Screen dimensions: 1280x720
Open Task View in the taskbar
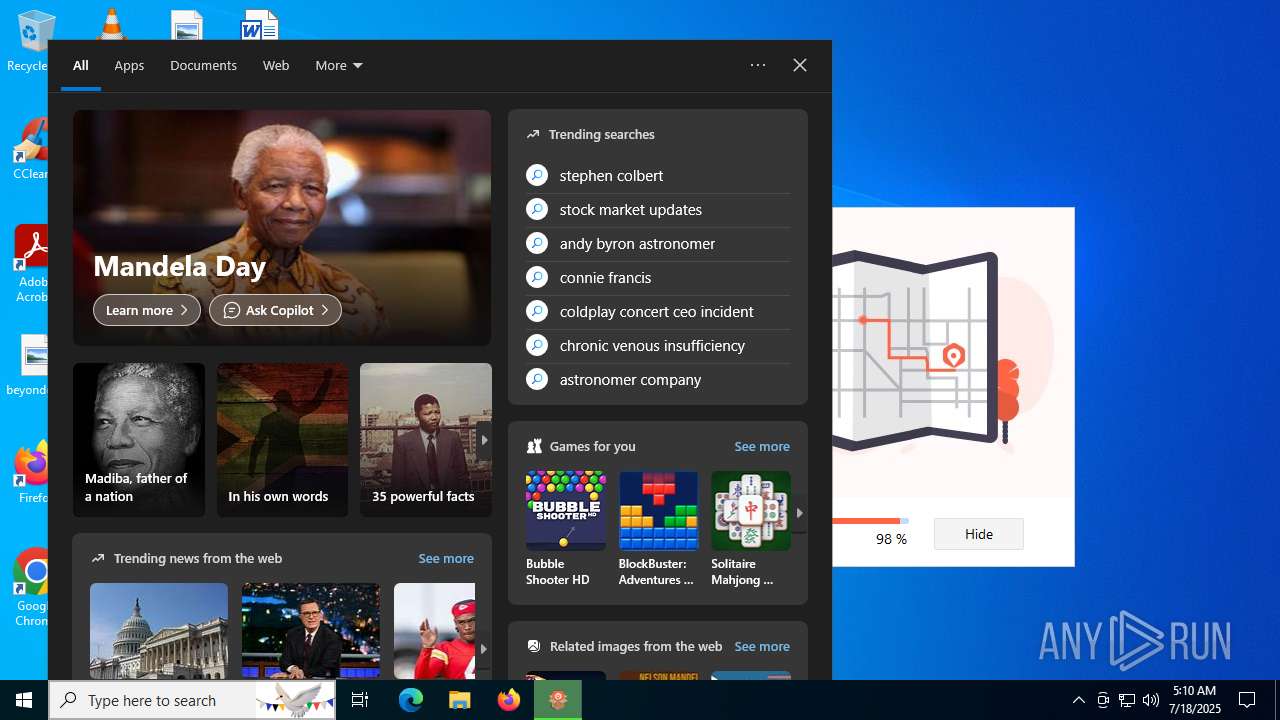click(360, 700)
